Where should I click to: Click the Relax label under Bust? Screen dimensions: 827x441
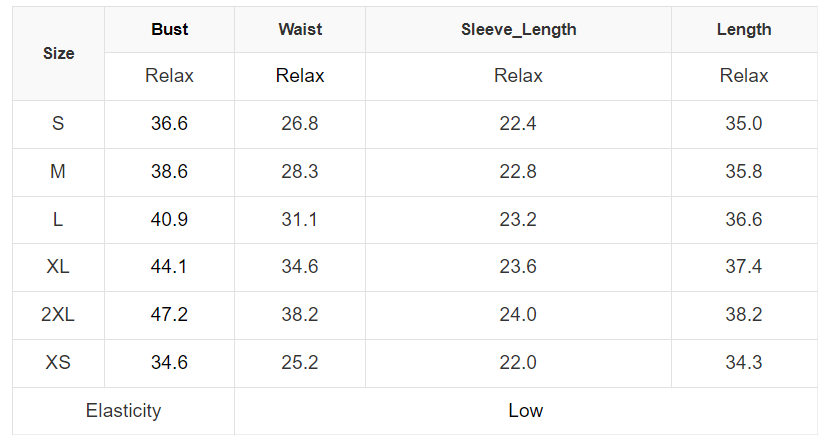[x=169, y=76]
